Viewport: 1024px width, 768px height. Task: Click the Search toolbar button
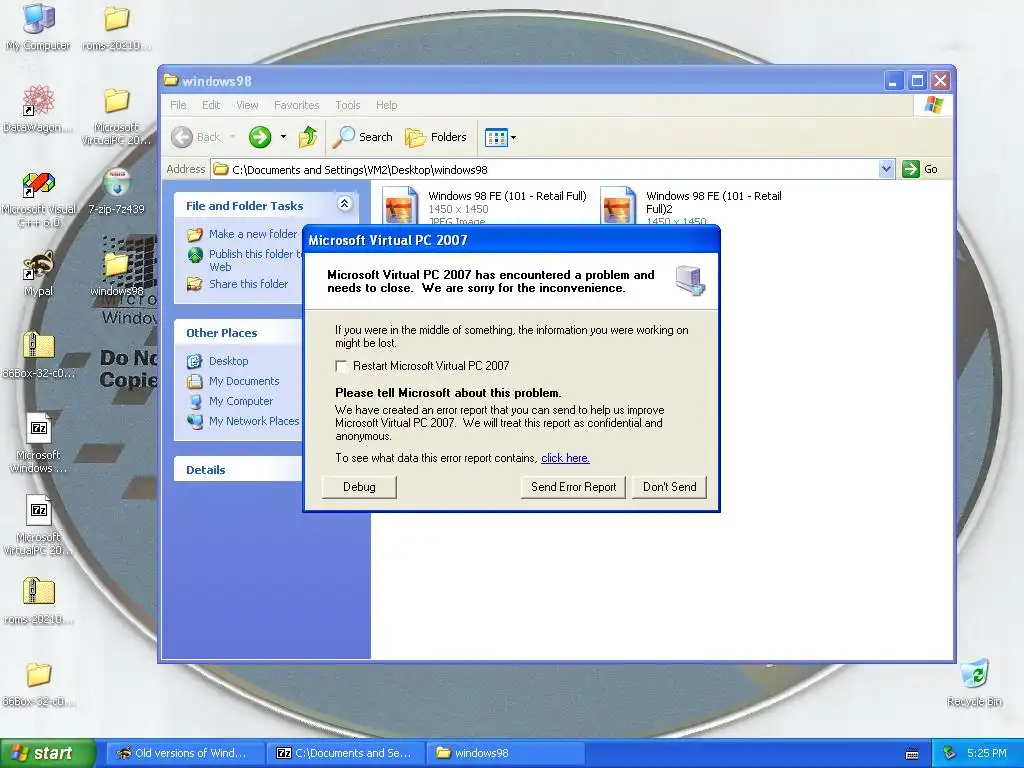pyautogui.click(x=362, y=137)
